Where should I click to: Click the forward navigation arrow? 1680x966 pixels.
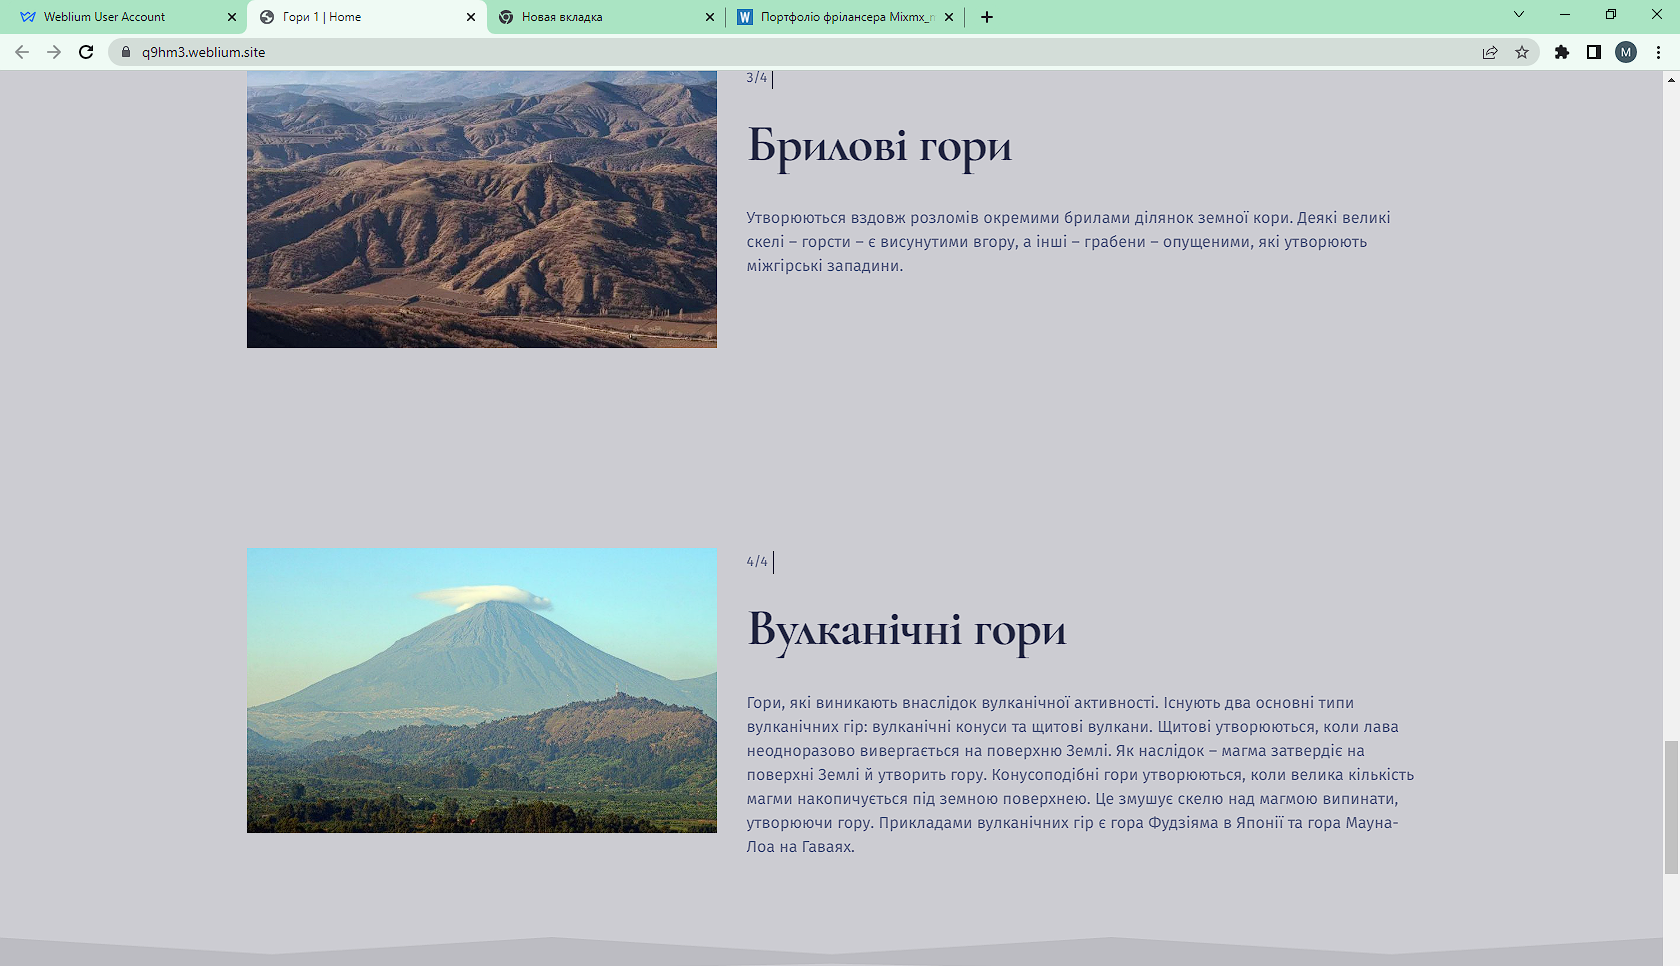coord(54,52)
